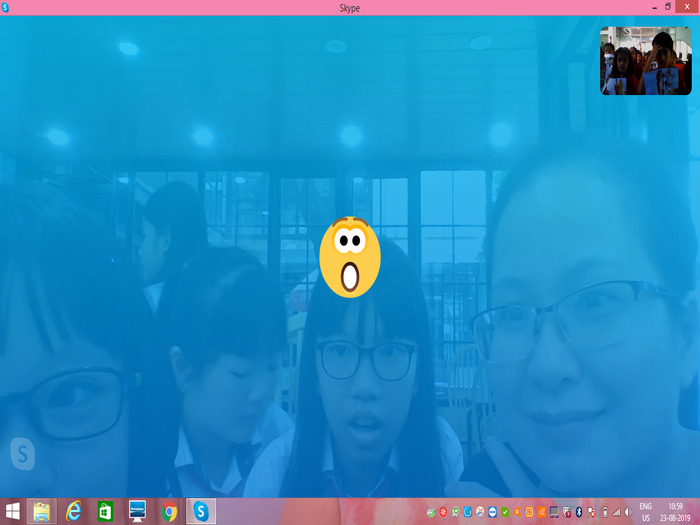700x525 pixels.
Task: Click the blue power circle tray icon
Action: coord(468,512)
